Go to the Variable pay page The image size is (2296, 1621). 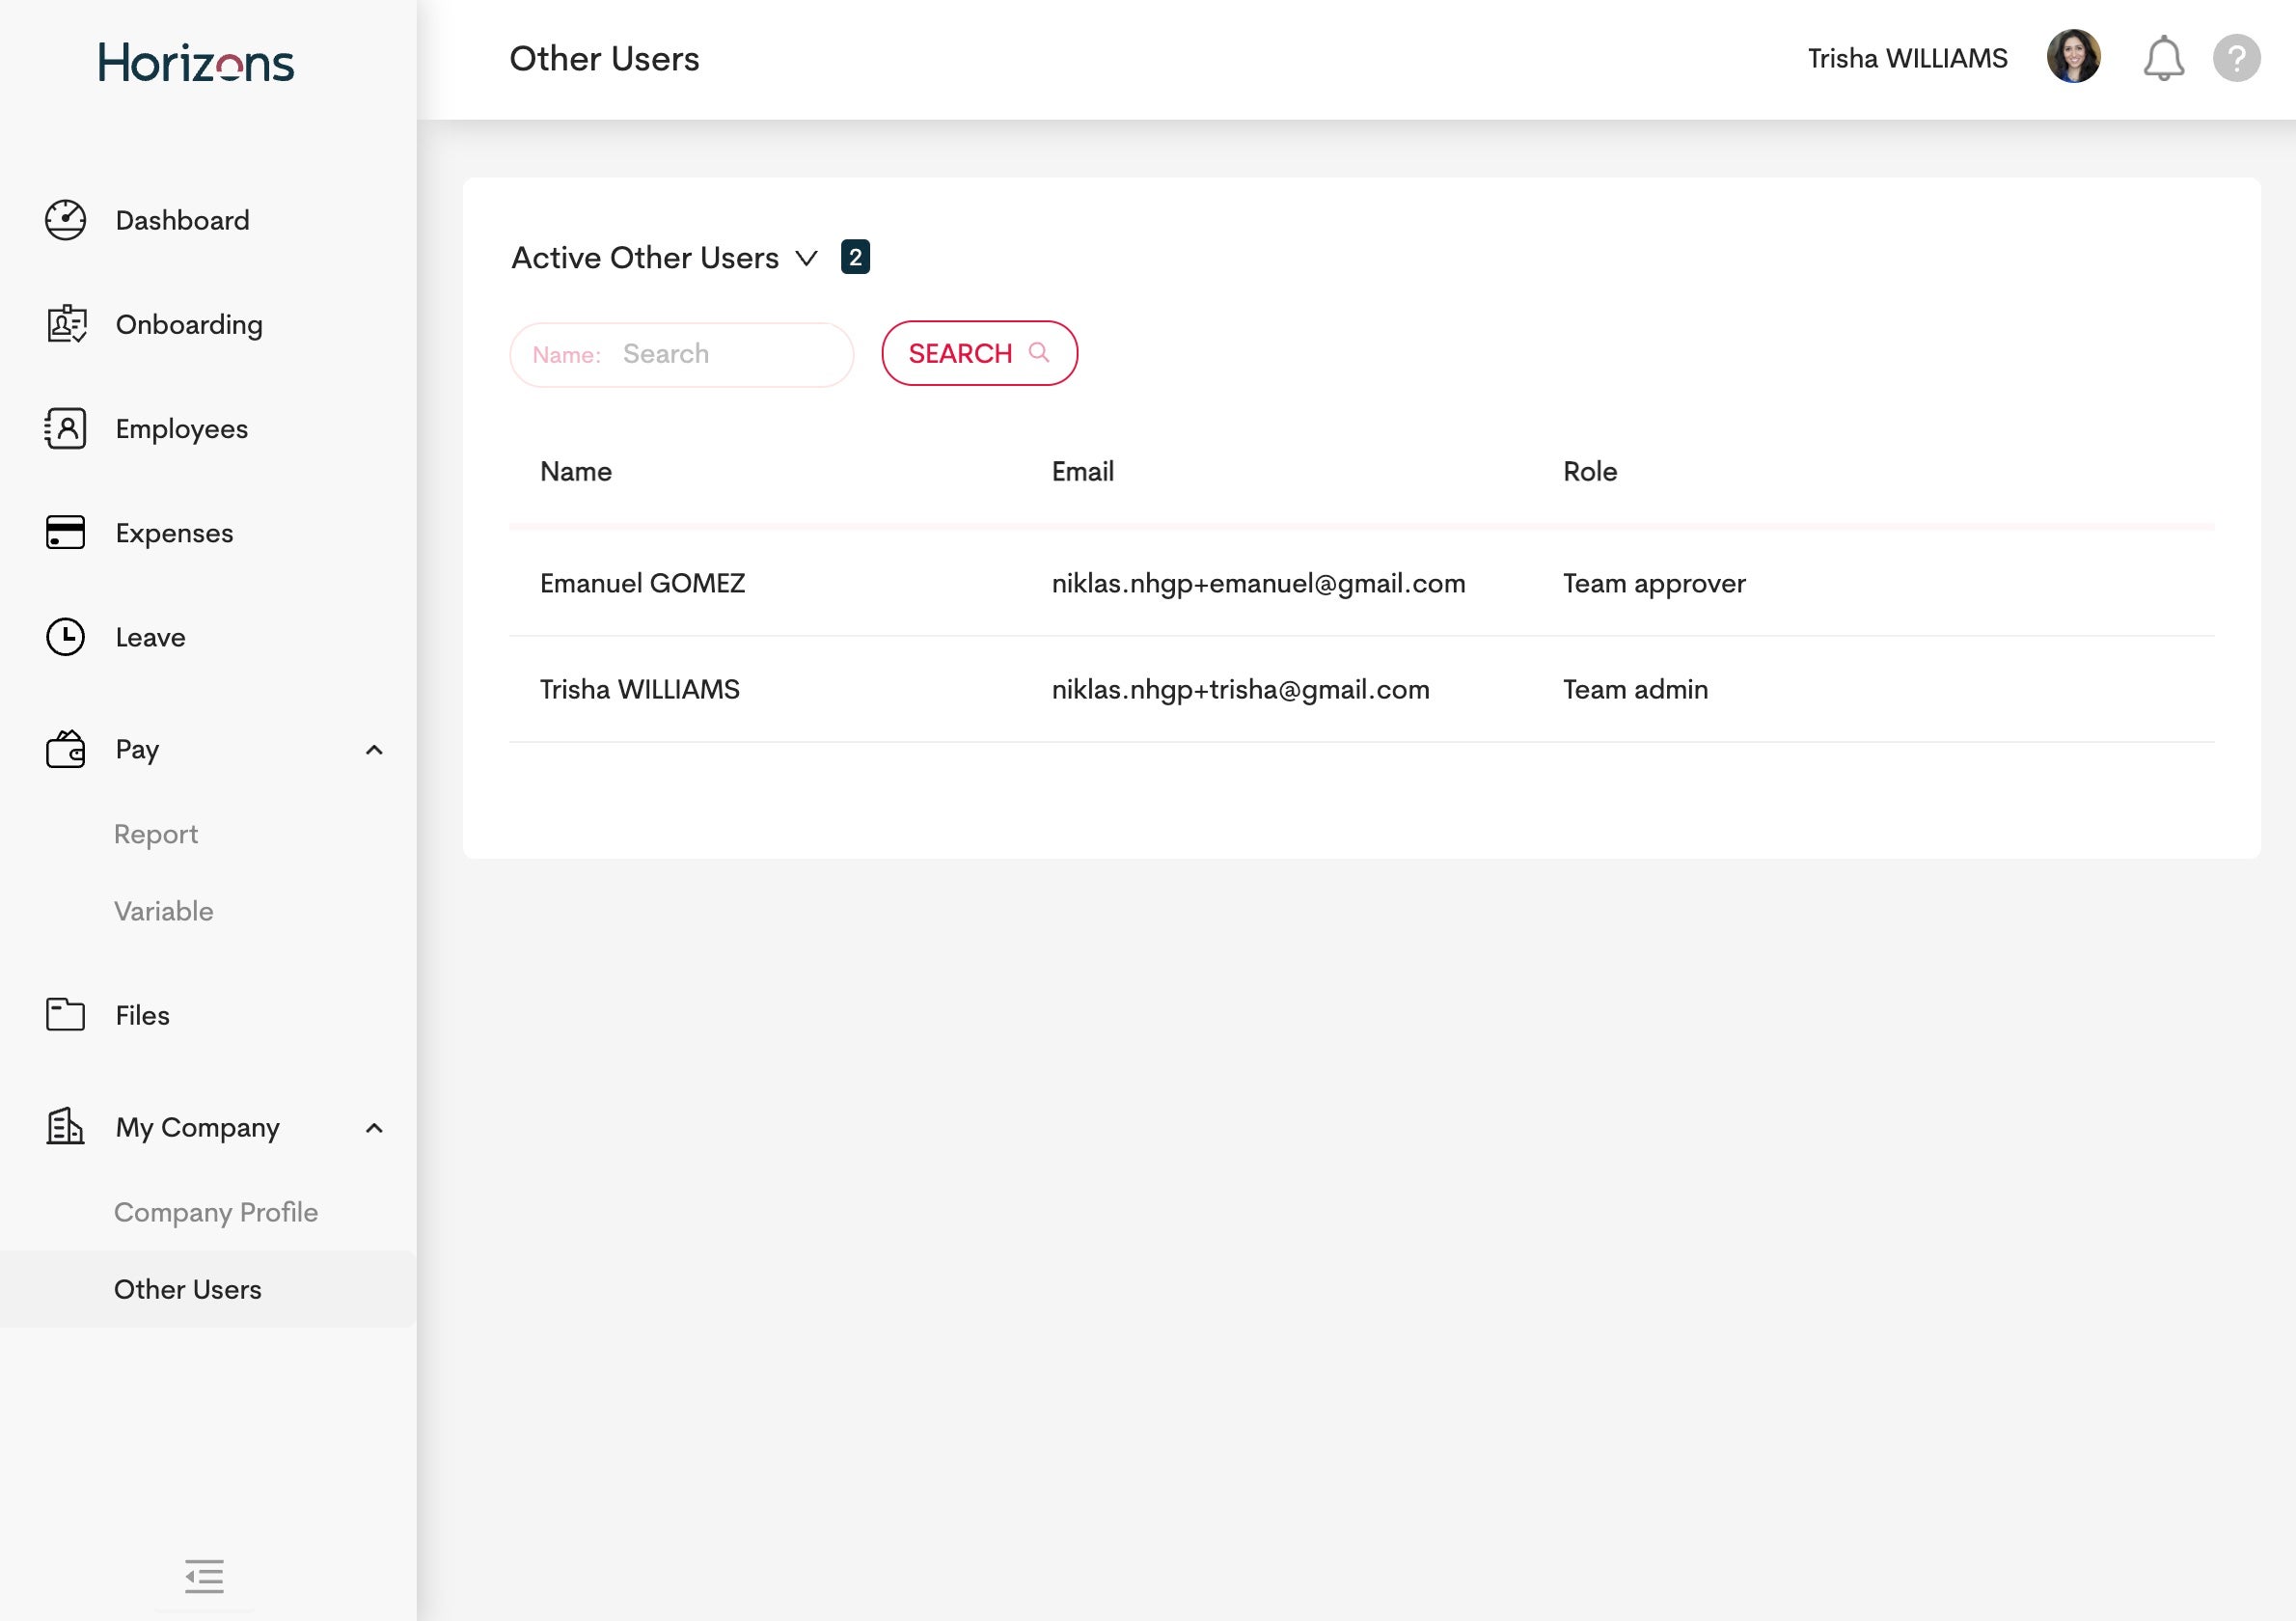[164, 911]
